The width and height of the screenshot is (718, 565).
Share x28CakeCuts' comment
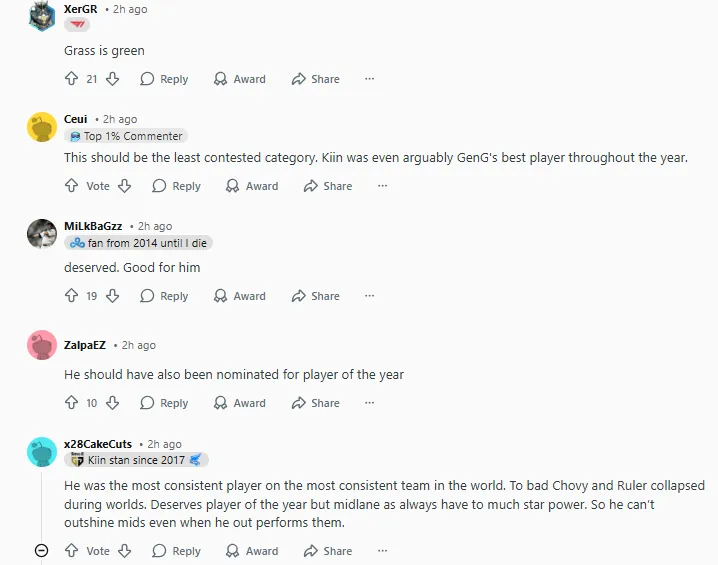[327, 551]
